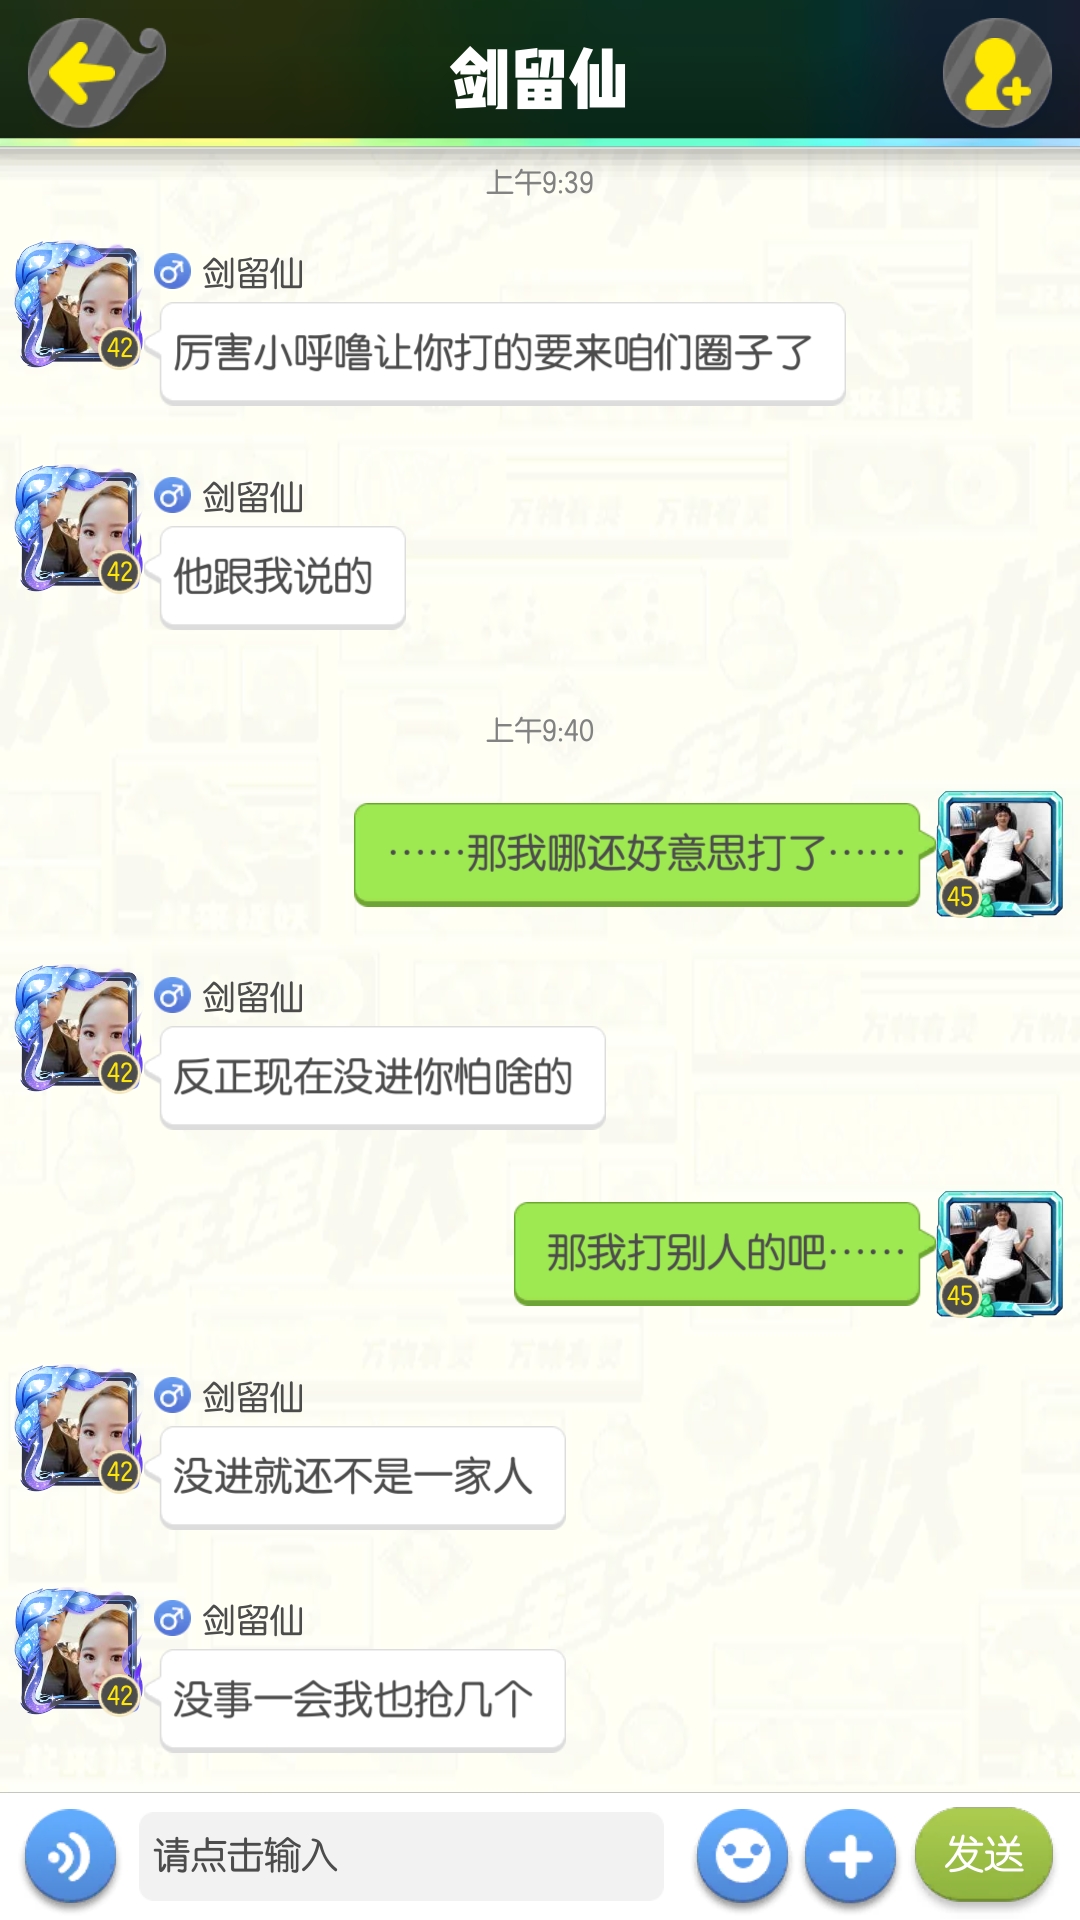Tap the level 45 badge on the lower avatar
Viewport: 1080px width, 1920px height.
[960, 1296]
